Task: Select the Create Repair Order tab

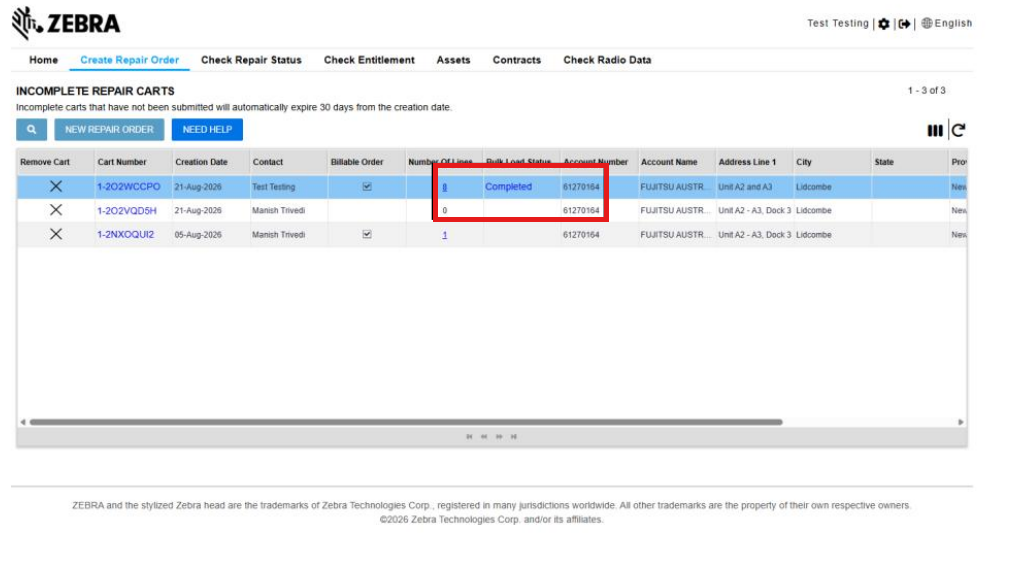Action: pyautogui.click(x=130, y=60)
